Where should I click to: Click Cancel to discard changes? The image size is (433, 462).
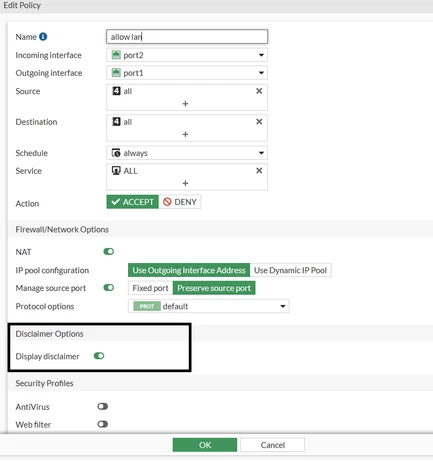coord(272,445)
